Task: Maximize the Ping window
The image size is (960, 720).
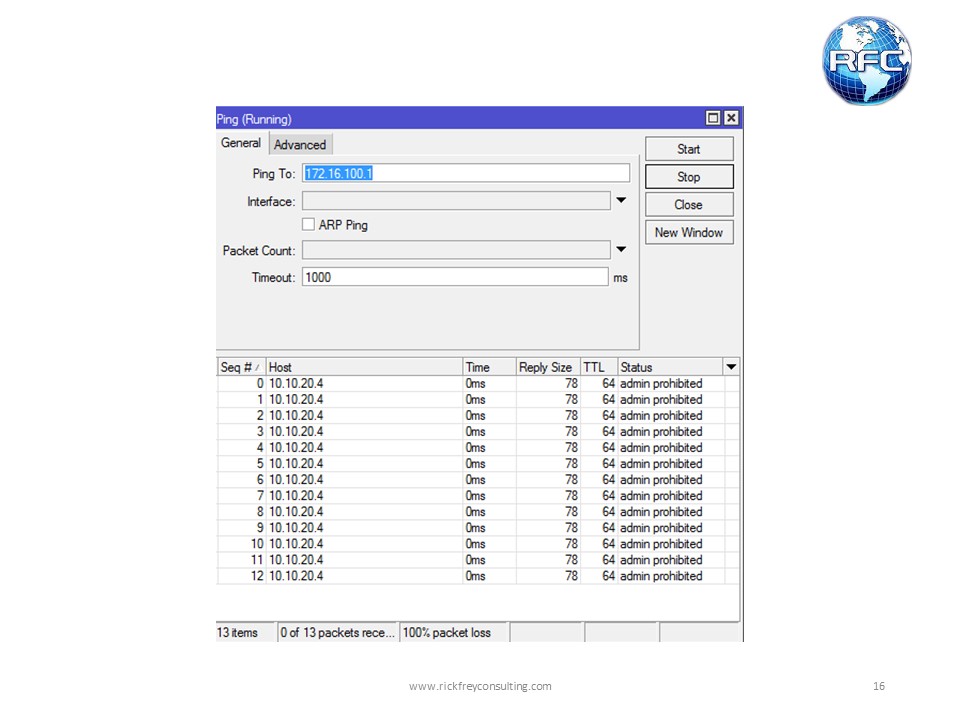Action: (713, 118)
